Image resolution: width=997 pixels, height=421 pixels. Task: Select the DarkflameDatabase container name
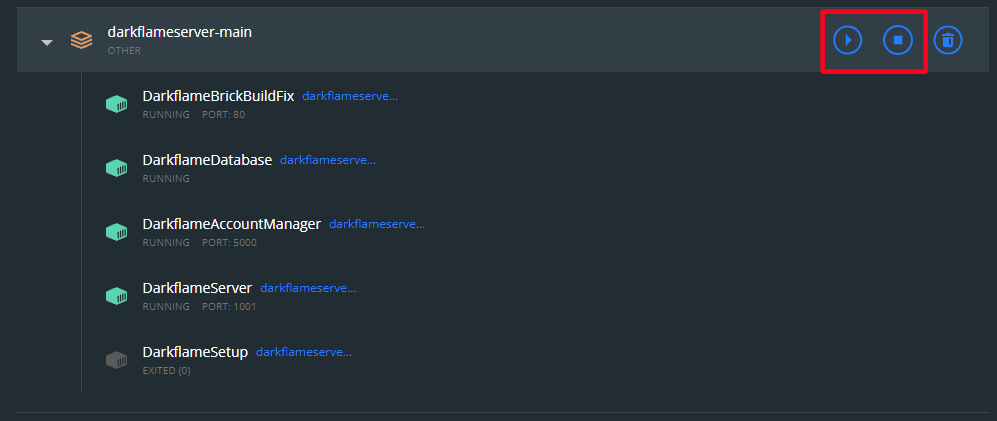207,160
